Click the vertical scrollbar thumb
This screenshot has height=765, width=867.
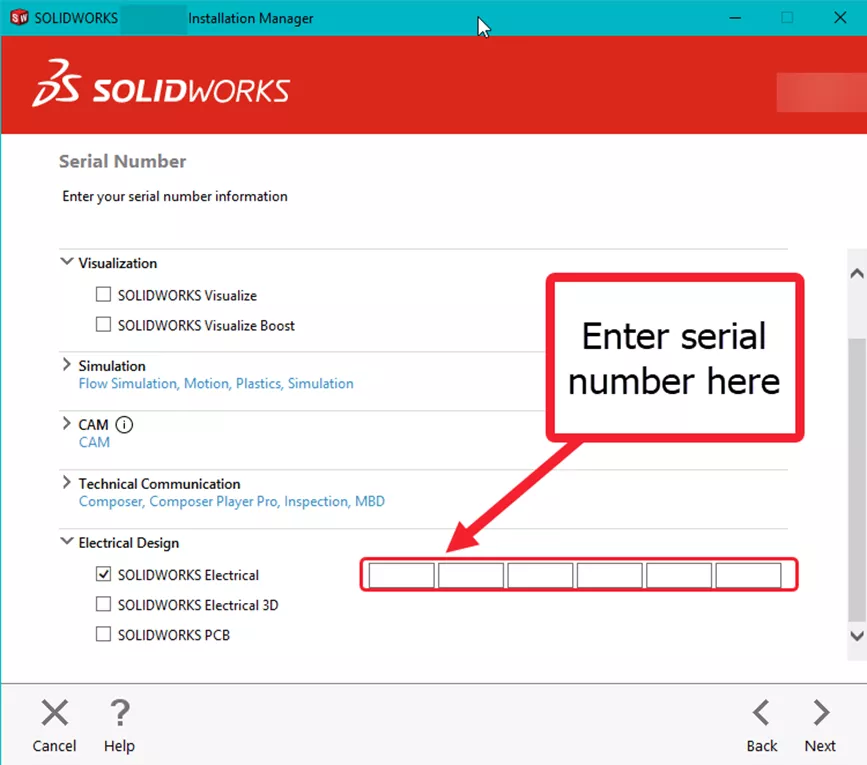(856, 480)
